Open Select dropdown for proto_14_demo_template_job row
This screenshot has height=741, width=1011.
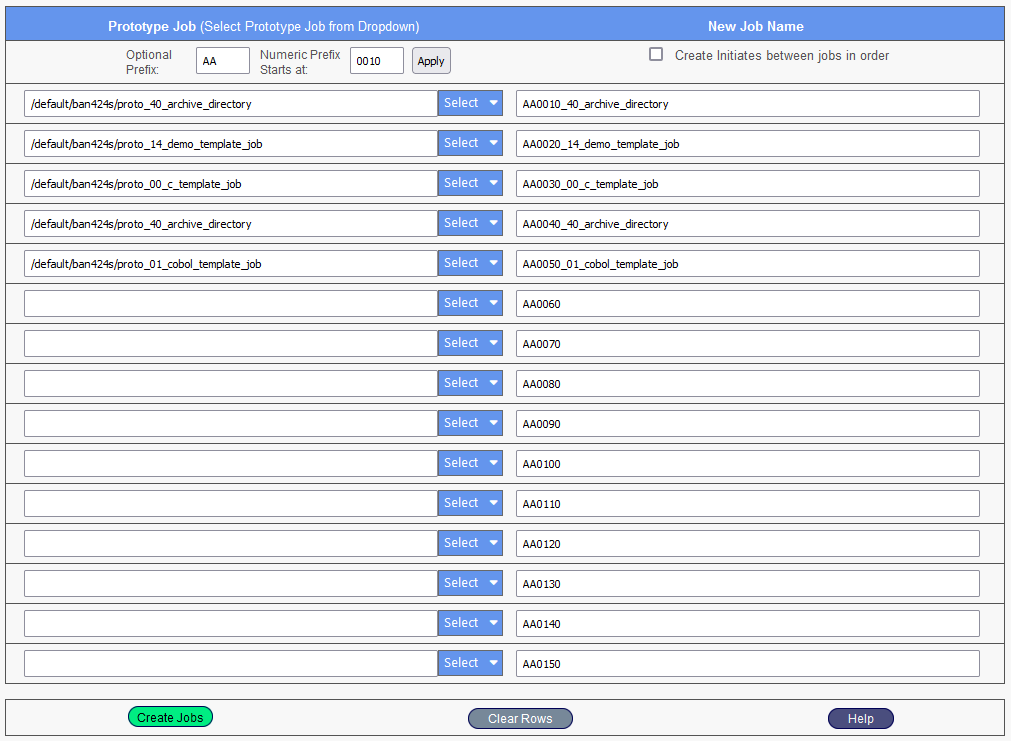point(470,143)
